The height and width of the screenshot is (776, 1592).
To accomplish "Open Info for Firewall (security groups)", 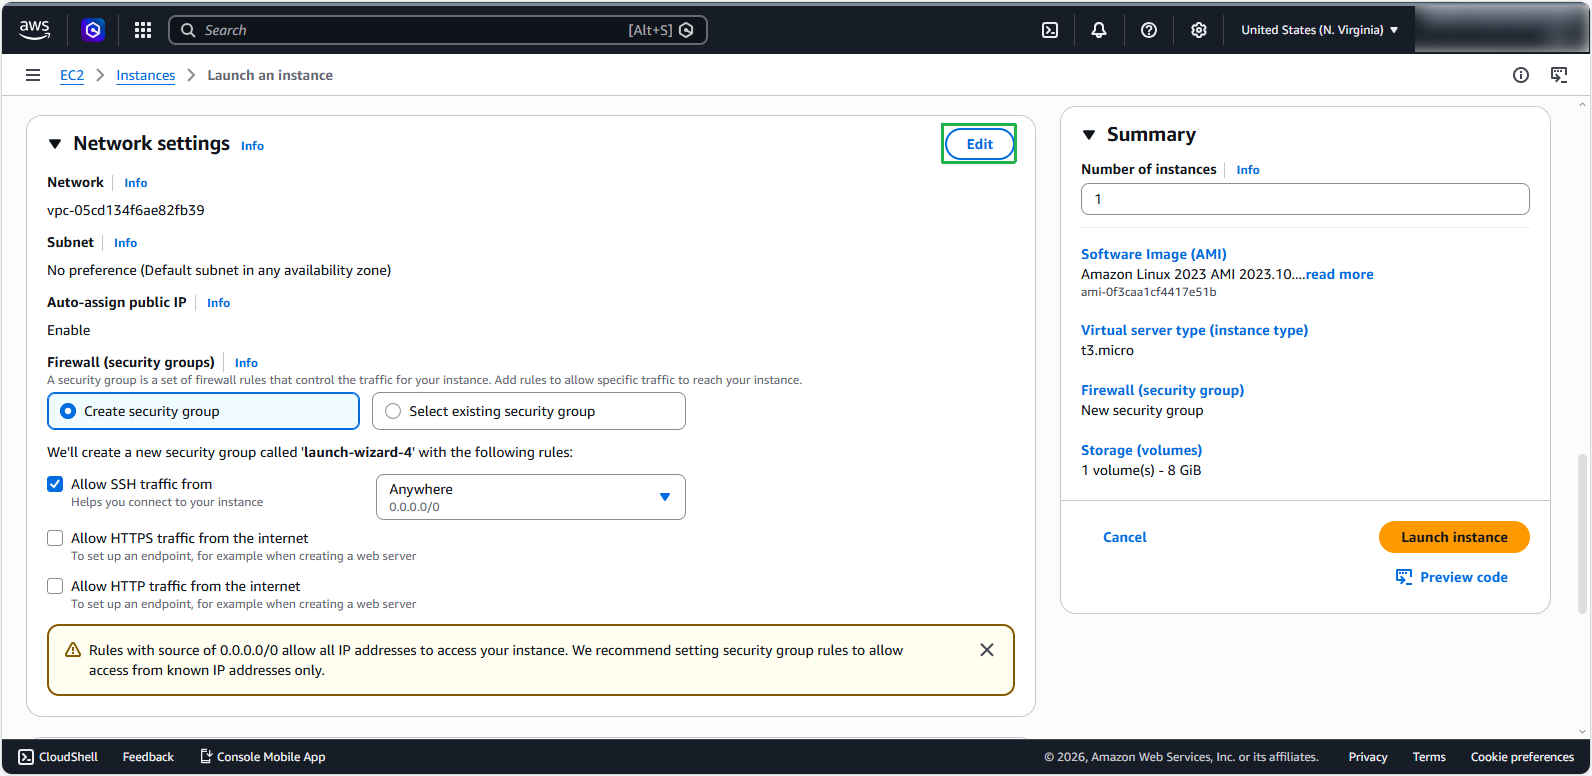I will tap(247, 363).
